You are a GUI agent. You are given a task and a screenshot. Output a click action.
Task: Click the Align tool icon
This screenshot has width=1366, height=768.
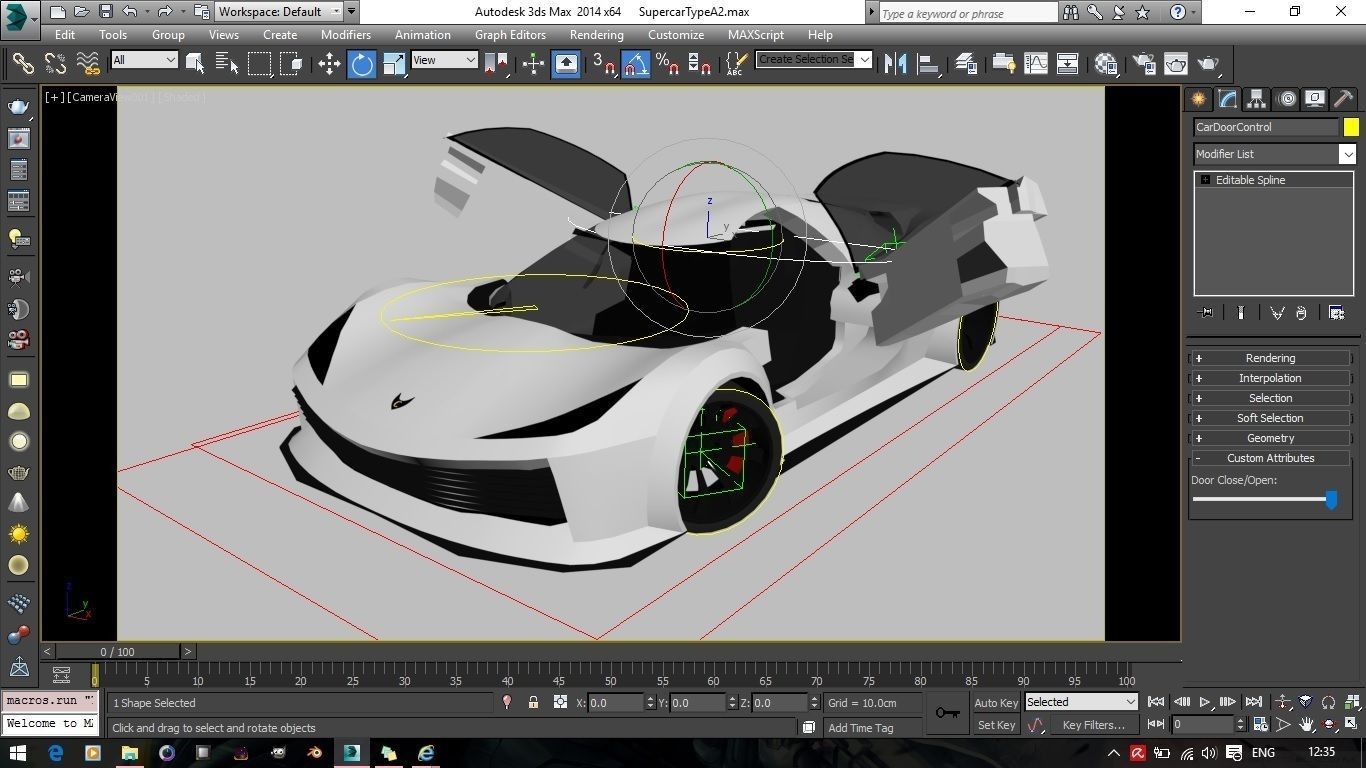pos(929,63)
